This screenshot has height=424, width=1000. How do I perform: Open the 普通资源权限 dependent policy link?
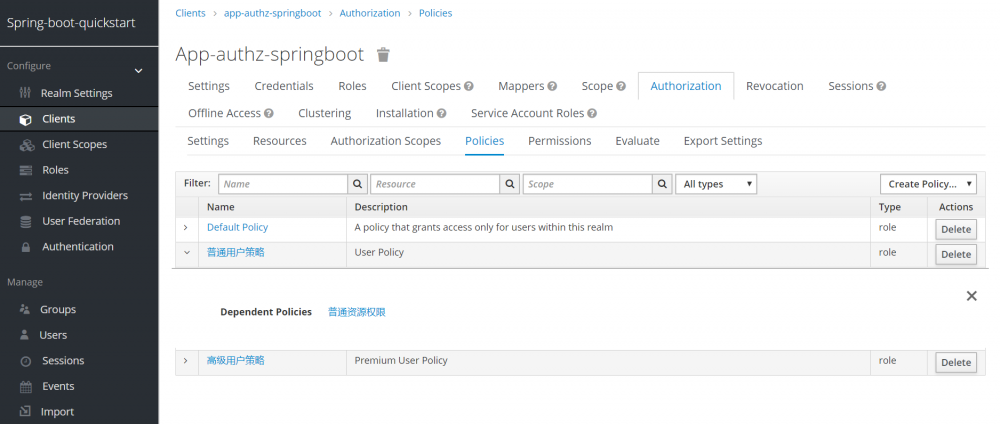(x=357, y=312)
